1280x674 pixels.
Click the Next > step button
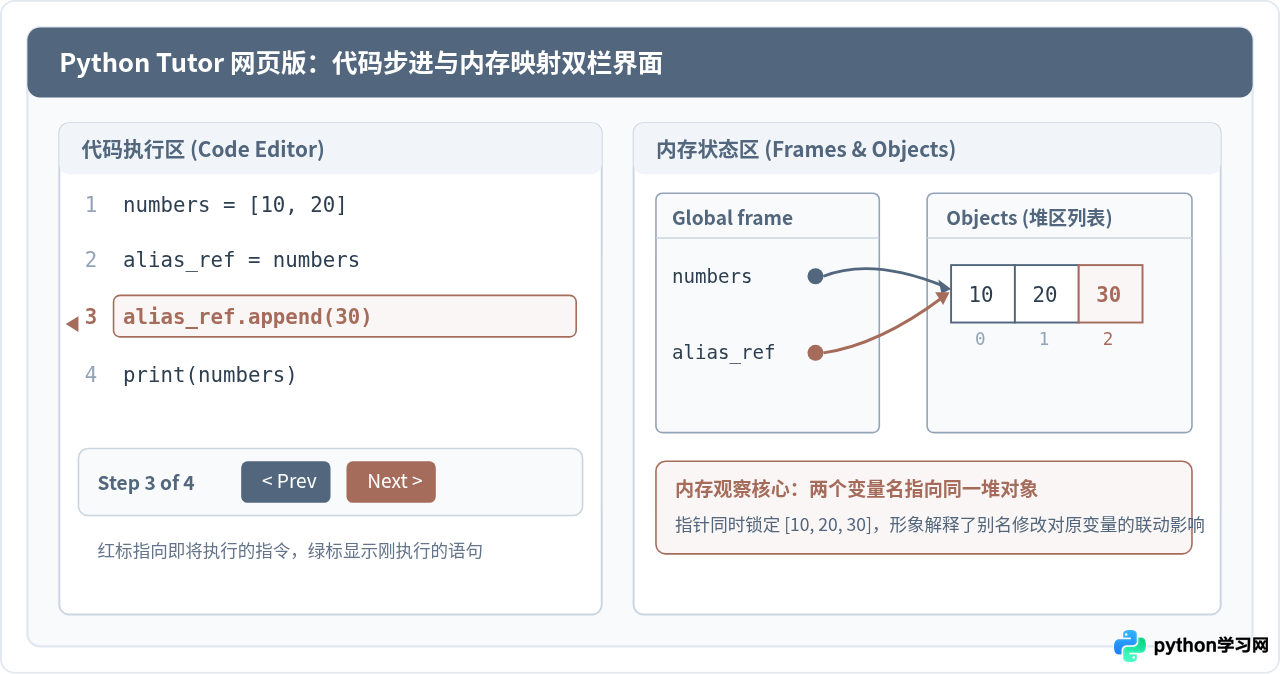coord(391,481)
